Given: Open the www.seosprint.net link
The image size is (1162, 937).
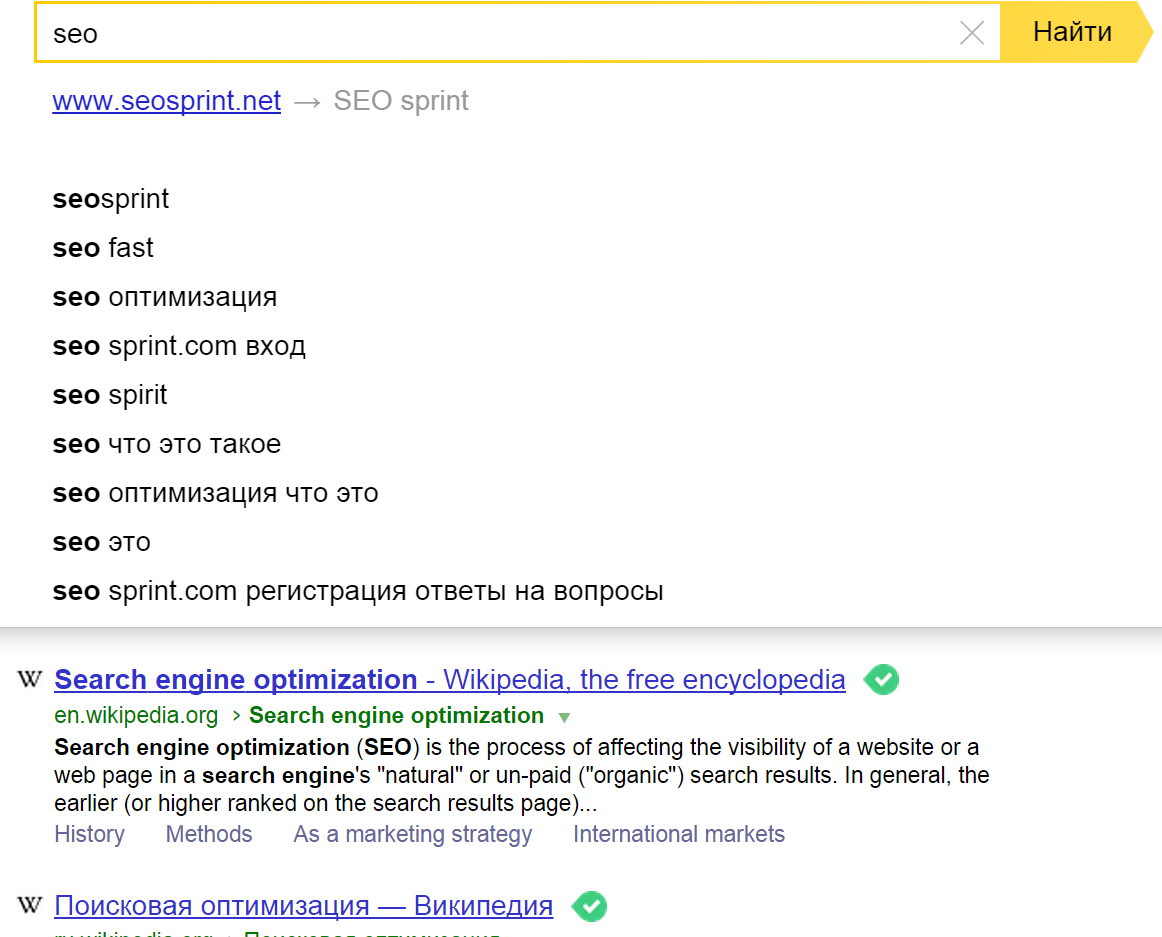Looking at the screenshot, I should [x=166, y=101].
